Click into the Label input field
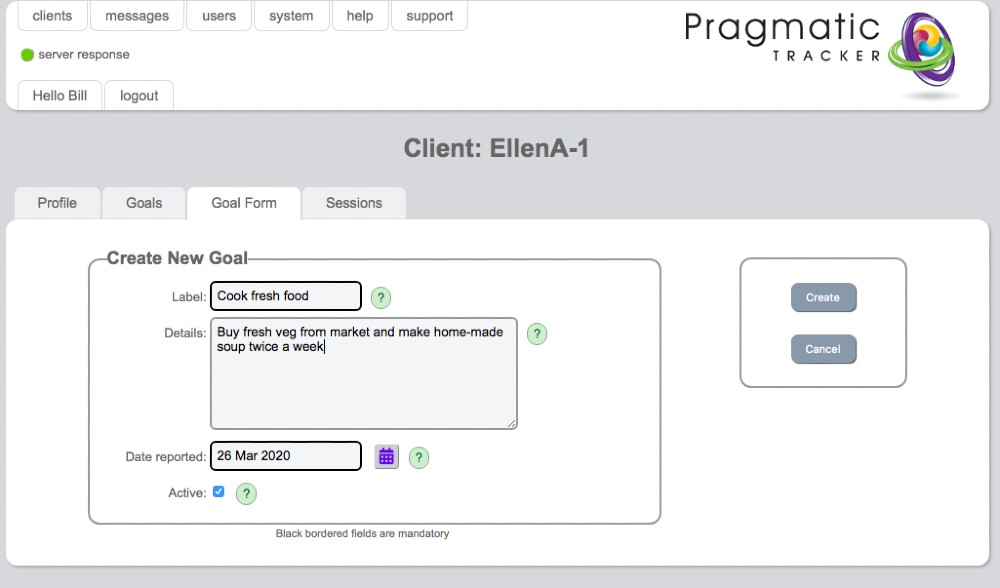 point(285,296)
